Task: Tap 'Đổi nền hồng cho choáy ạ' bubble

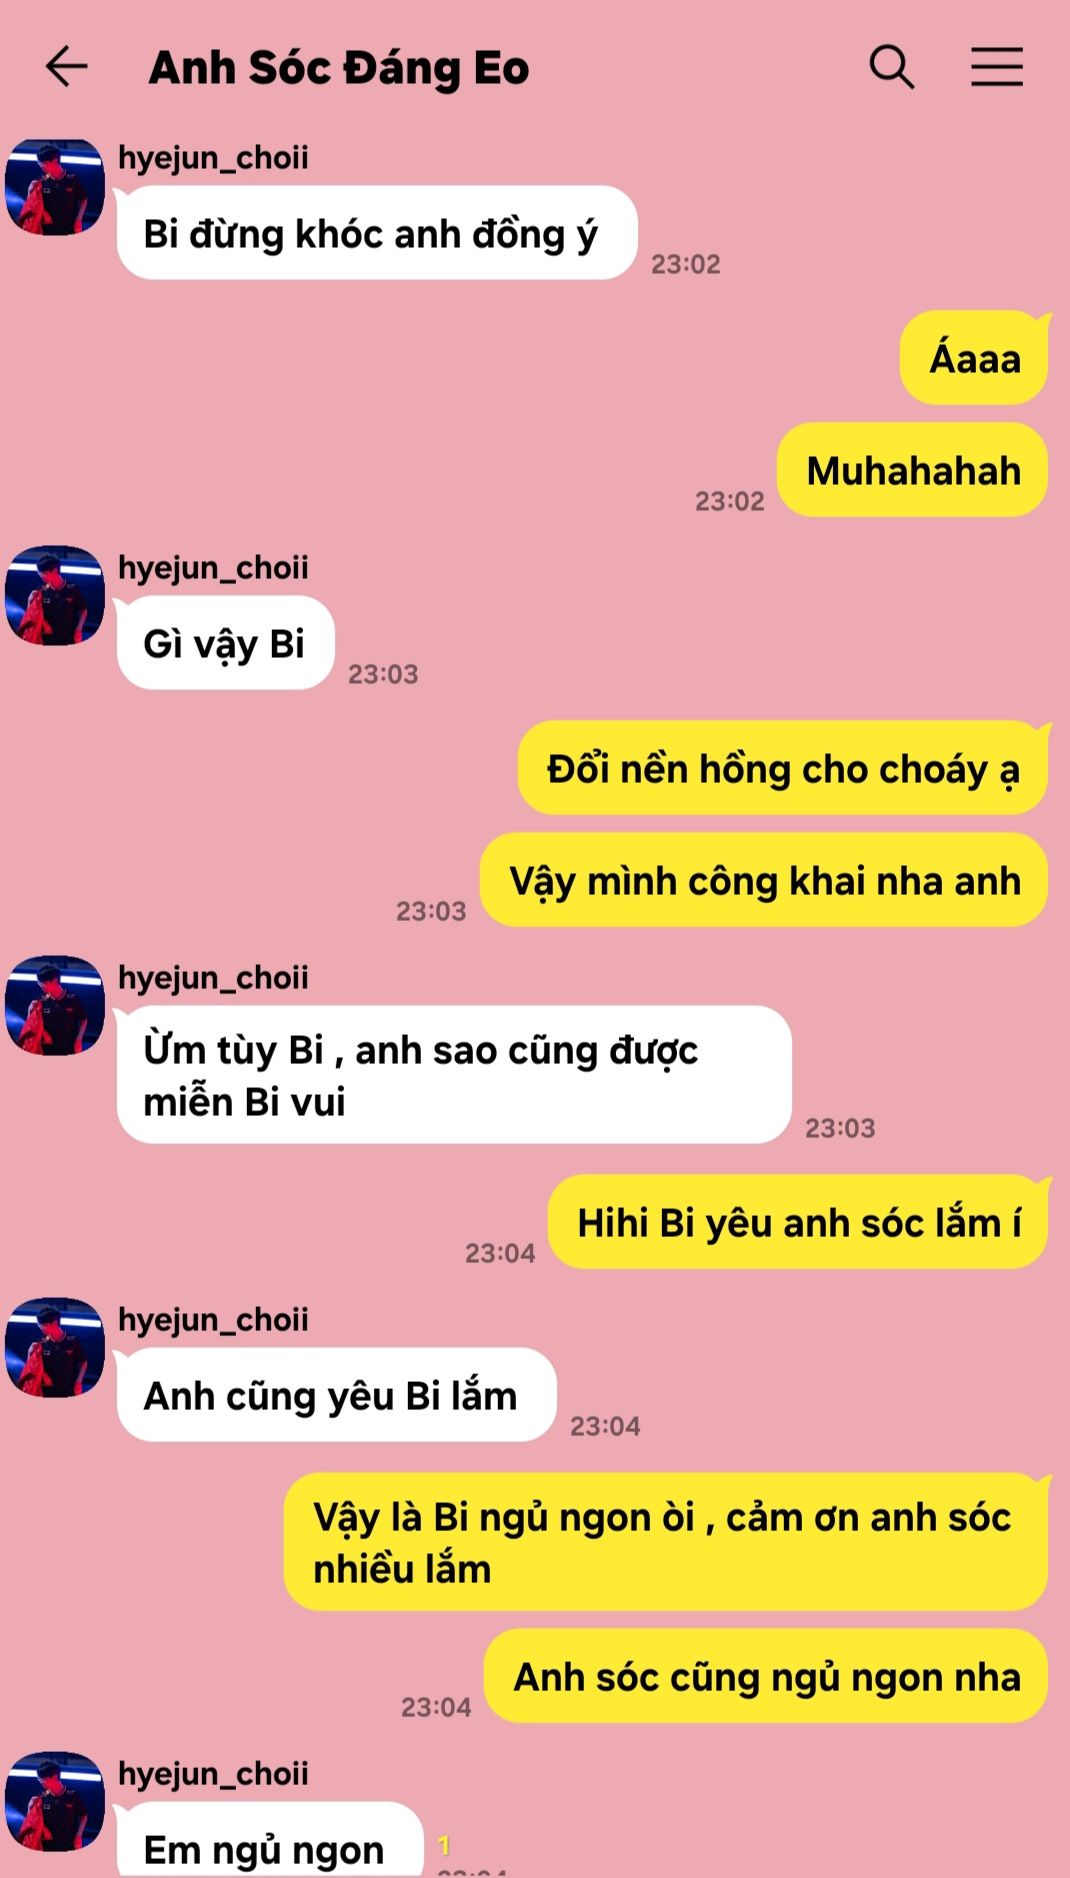Action: pyautogui.click(x=783, y=768)
